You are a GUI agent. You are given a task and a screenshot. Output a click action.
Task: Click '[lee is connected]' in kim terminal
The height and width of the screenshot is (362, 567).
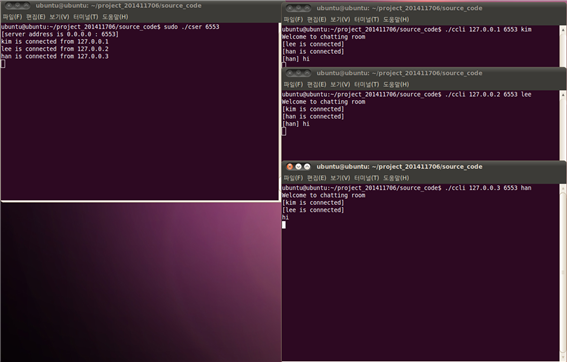tap(313, 44)
